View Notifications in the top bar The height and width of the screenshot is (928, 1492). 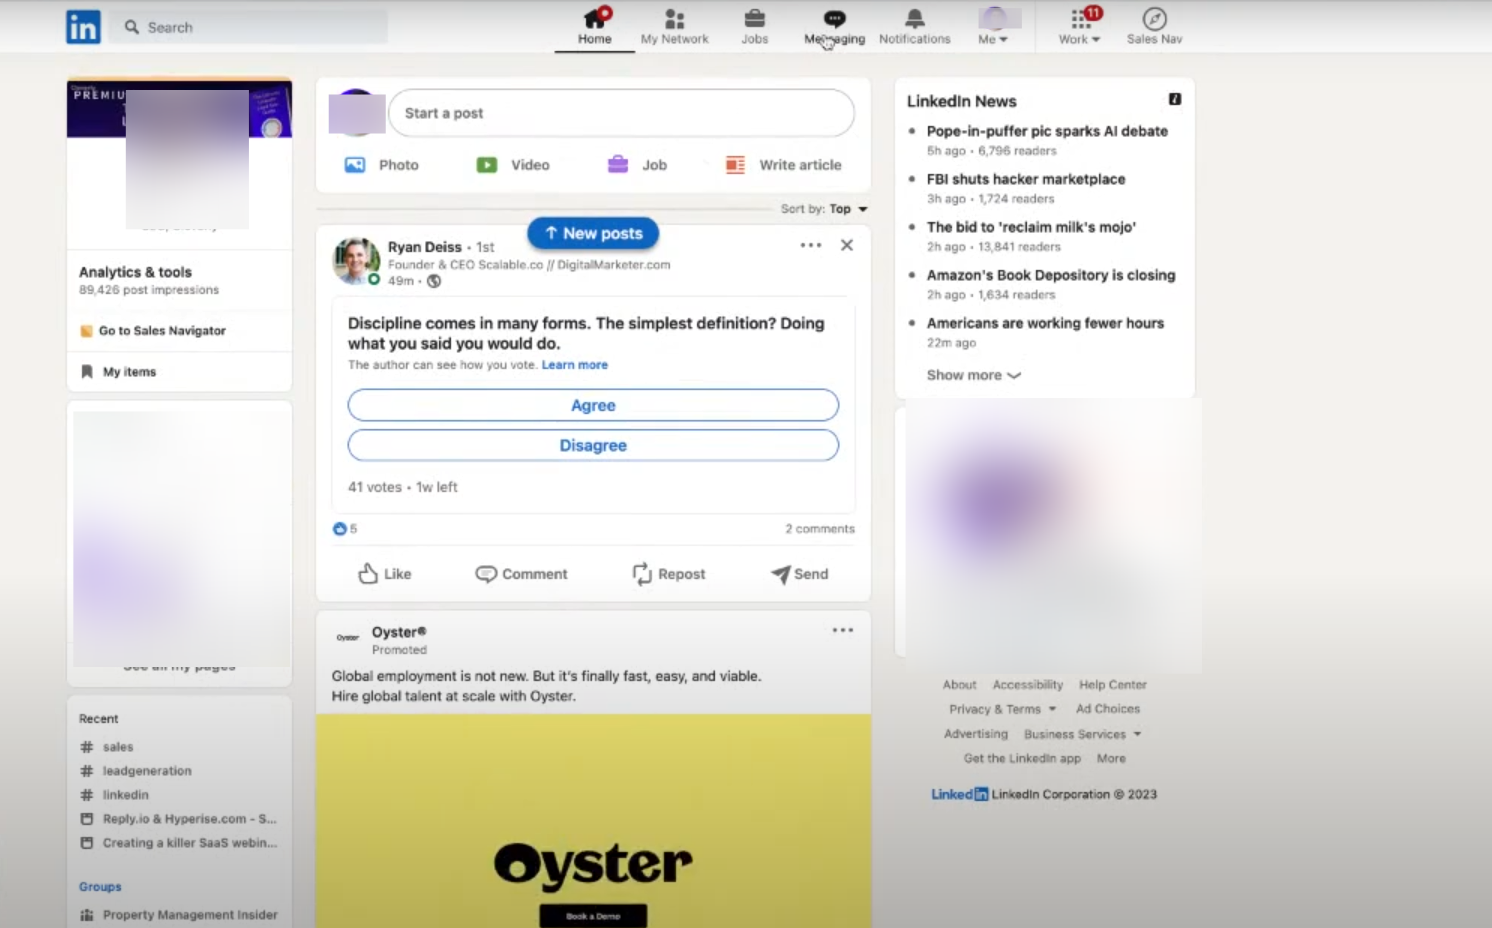[x=915, y=27]
